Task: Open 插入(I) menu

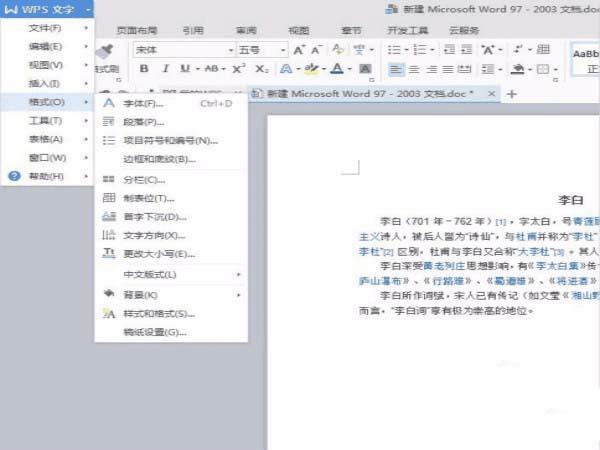Action: [47, 83]
